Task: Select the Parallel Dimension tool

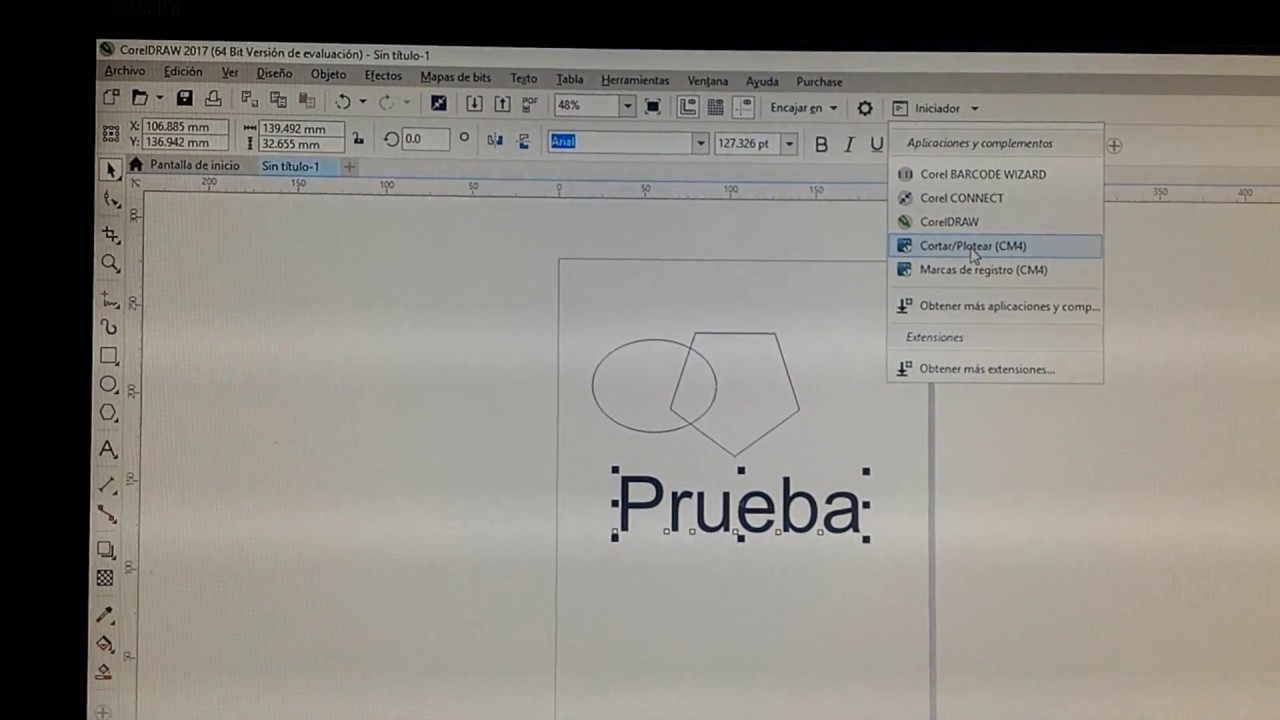Action: click(x=107, y=485)
